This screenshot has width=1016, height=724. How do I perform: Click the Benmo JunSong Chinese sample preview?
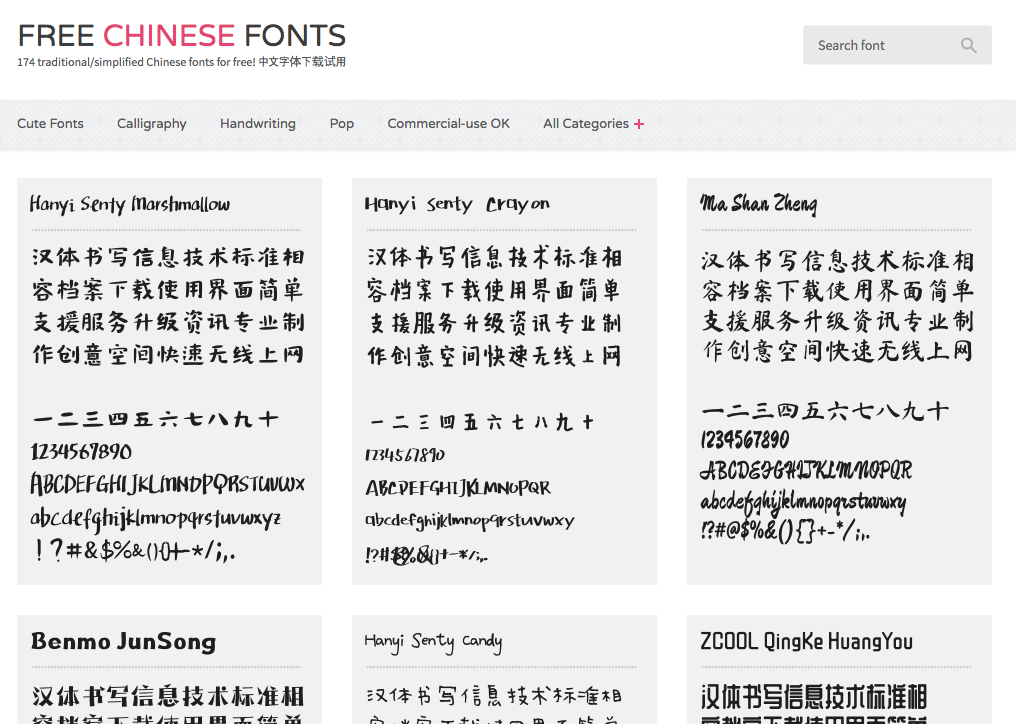[x=168, y=704]
